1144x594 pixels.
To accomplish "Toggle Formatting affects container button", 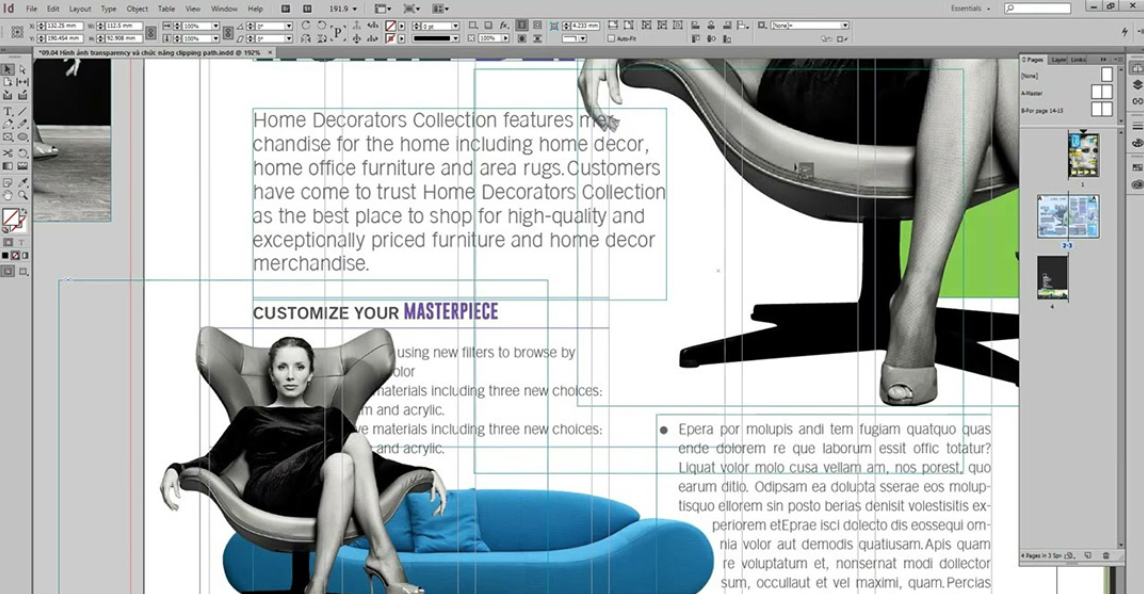I will click(7, 242).
